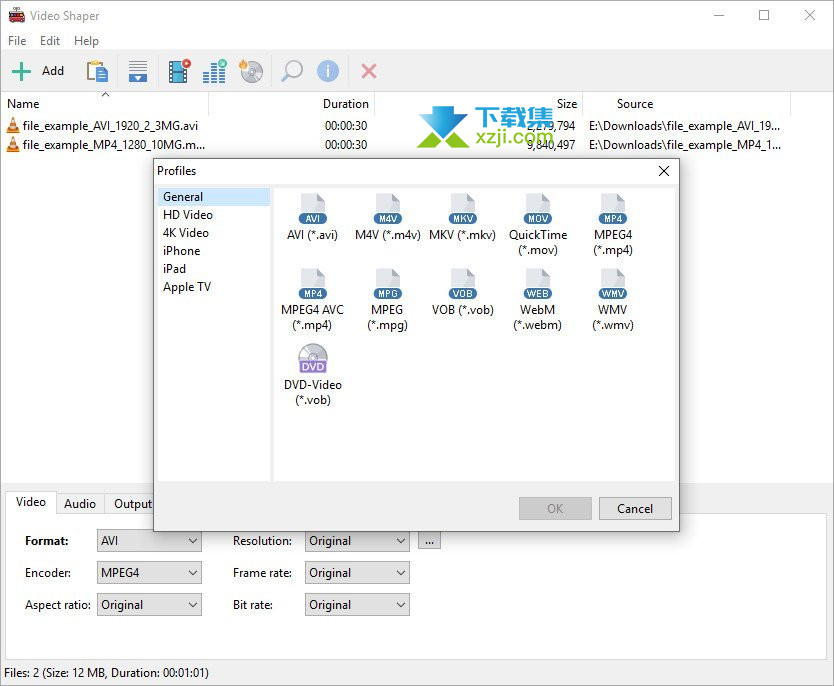Click the AVI file's 00:00:30 duration
834x686 pixels.
346,126
